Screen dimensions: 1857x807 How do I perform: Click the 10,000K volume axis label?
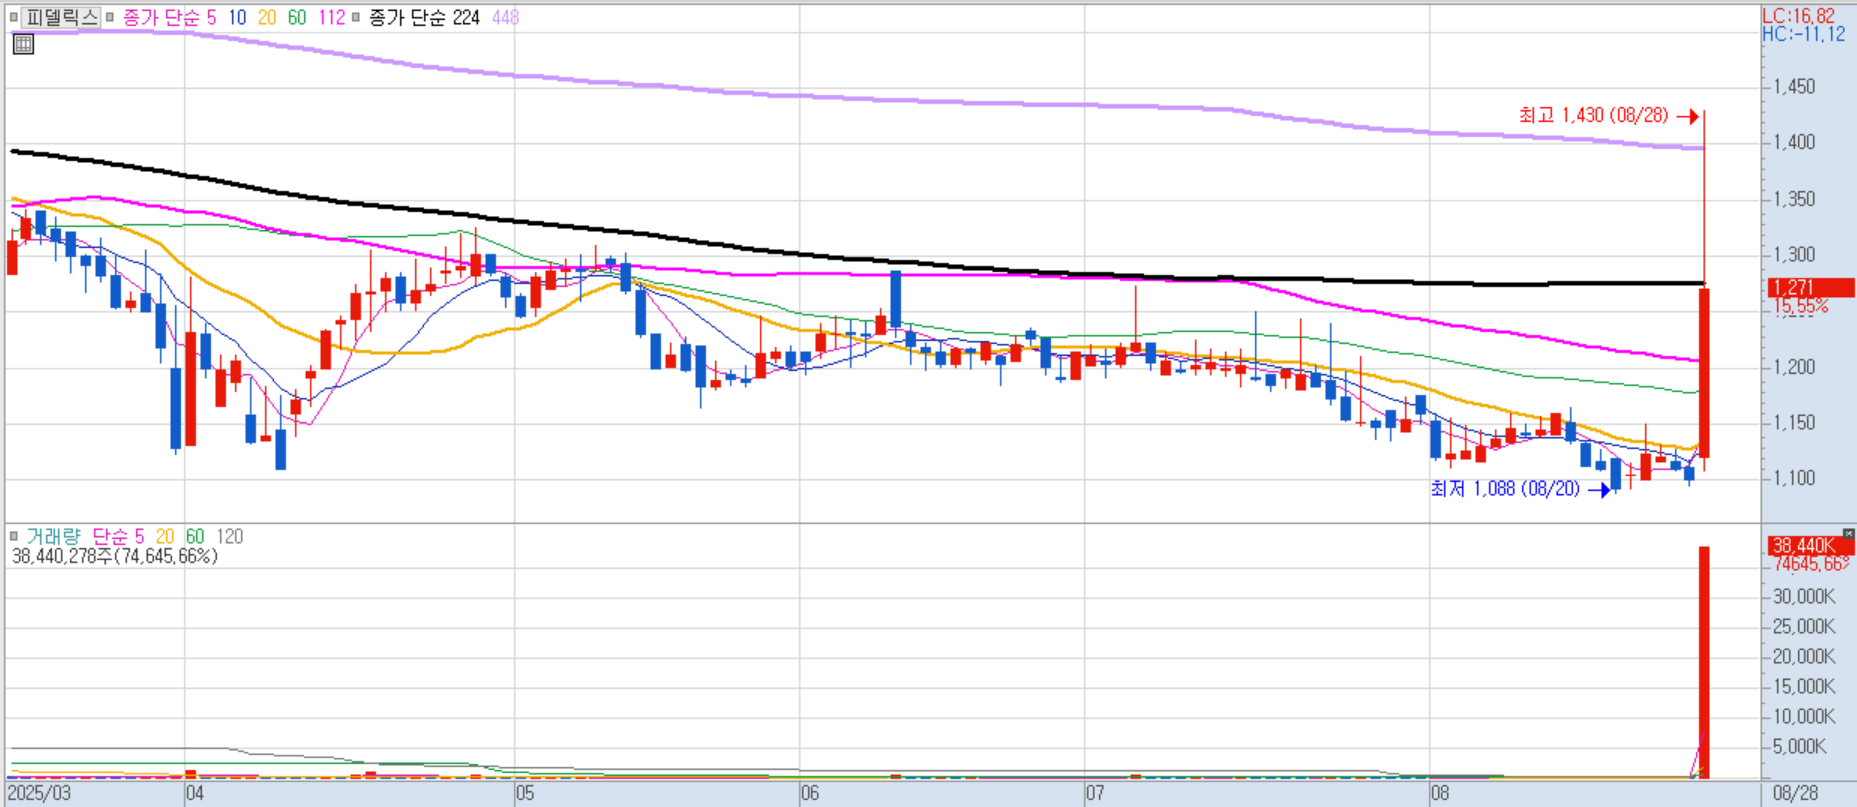click(x=1804, y=717)
